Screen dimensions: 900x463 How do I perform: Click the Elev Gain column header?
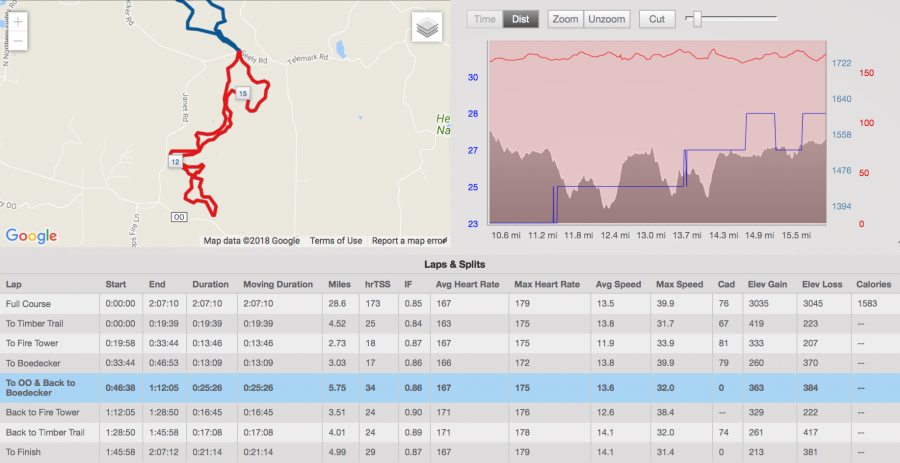(x=768, y=284)
